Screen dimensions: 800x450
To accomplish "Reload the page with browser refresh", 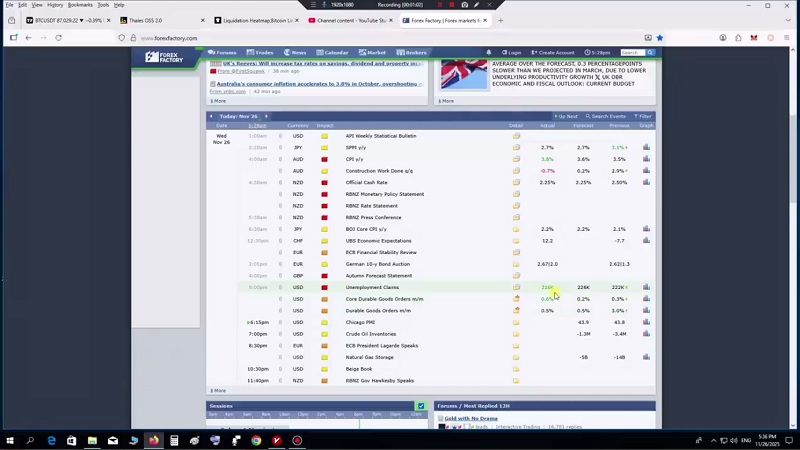I will (x=58, y=38).
